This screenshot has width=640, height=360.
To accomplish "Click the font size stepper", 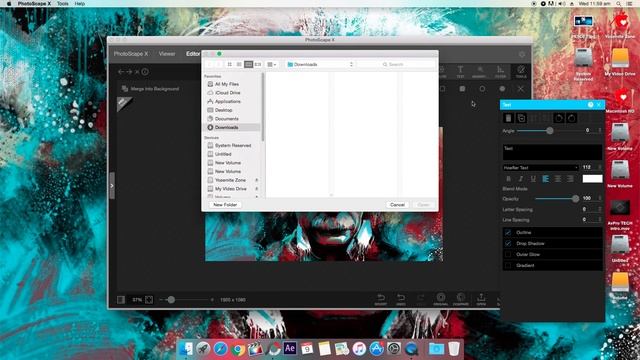I will click(600, 168).
